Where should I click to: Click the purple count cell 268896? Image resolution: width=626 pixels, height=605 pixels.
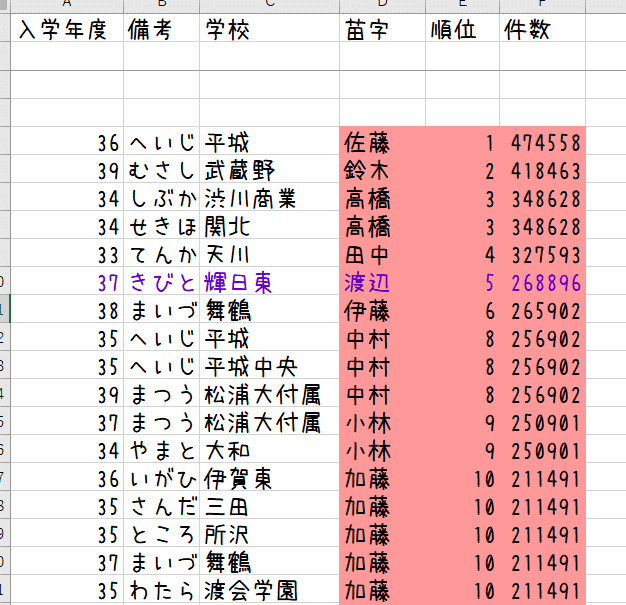pos(542,281)
